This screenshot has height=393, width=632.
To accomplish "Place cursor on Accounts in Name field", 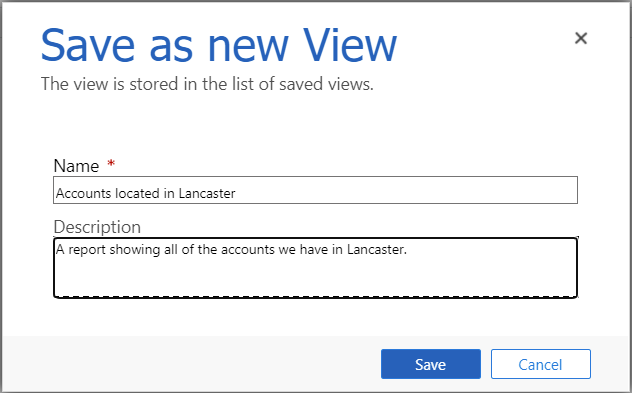I will (83, 193).
